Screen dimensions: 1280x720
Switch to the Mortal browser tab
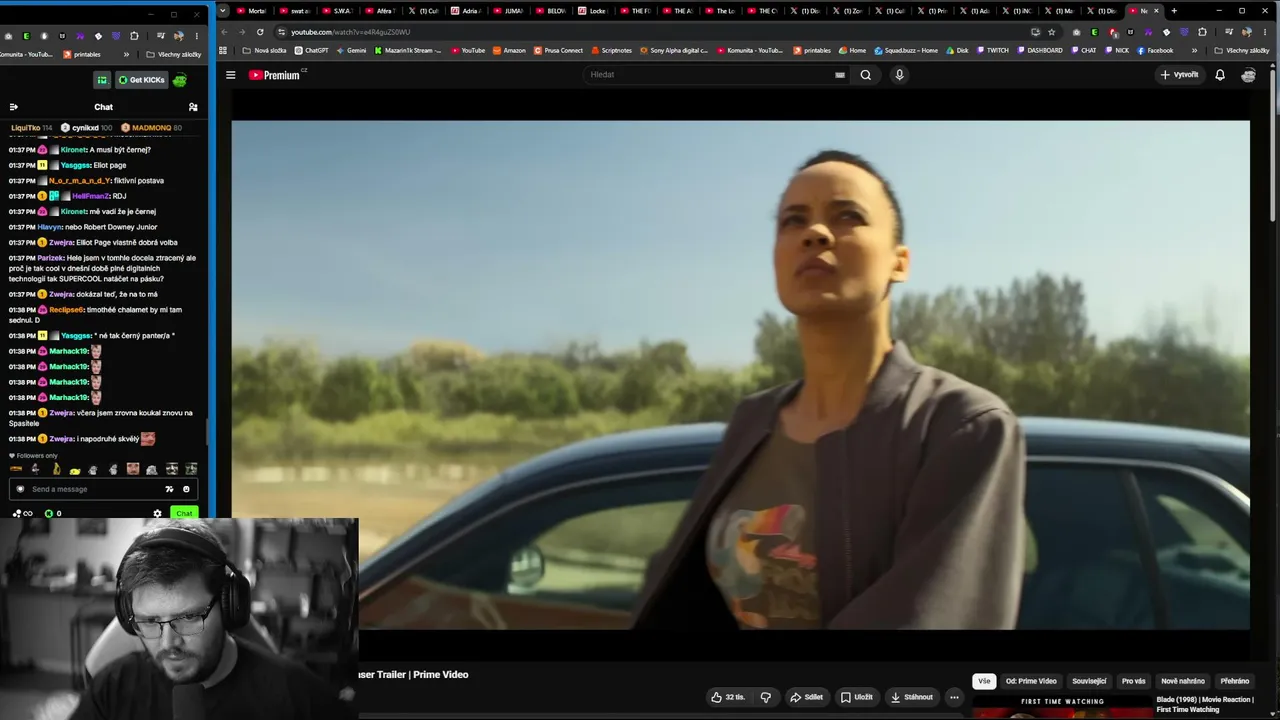(x=251, y=11)
